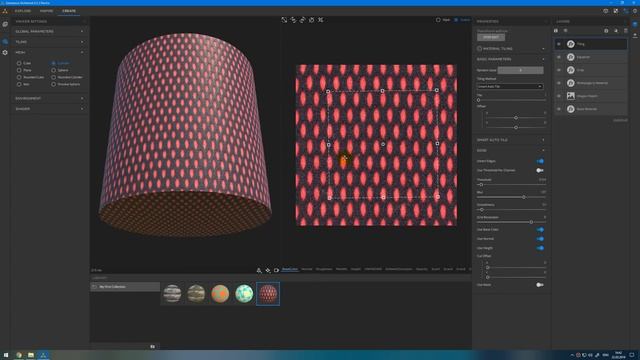Select the Equalizer layer
Image resolution: width=640 pixels, height=360 pixels.
[x=591, y=57]
